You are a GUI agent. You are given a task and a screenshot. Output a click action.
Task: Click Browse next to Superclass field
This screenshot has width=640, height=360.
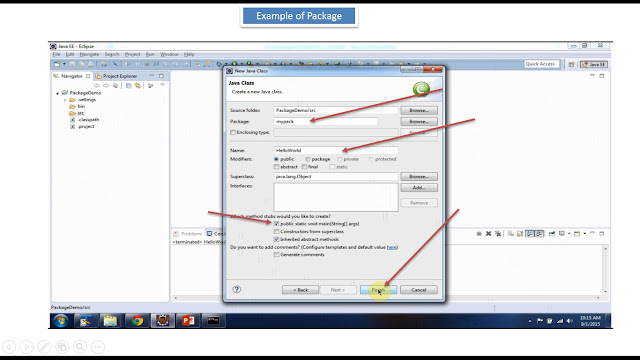click(419, 176)
